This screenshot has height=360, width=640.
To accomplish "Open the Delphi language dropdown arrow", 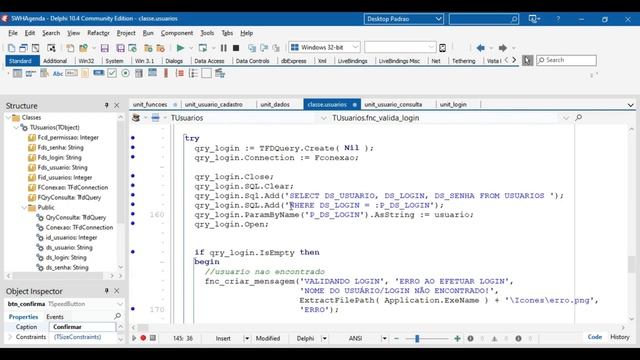I will click(324, 338).
